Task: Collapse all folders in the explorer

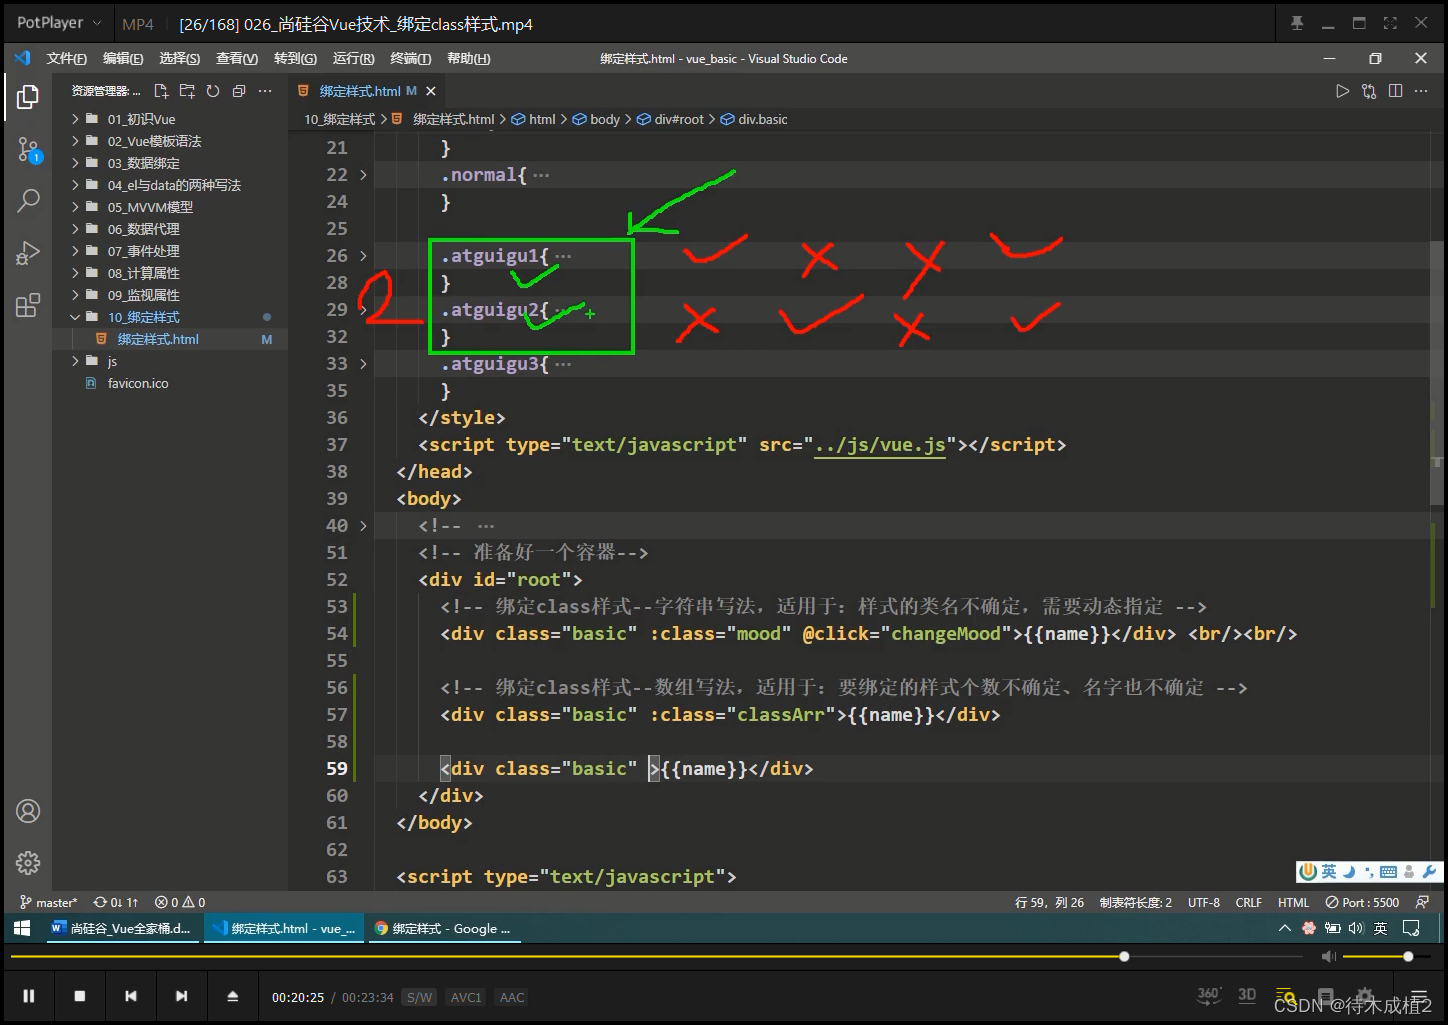Action: (239, 91)
